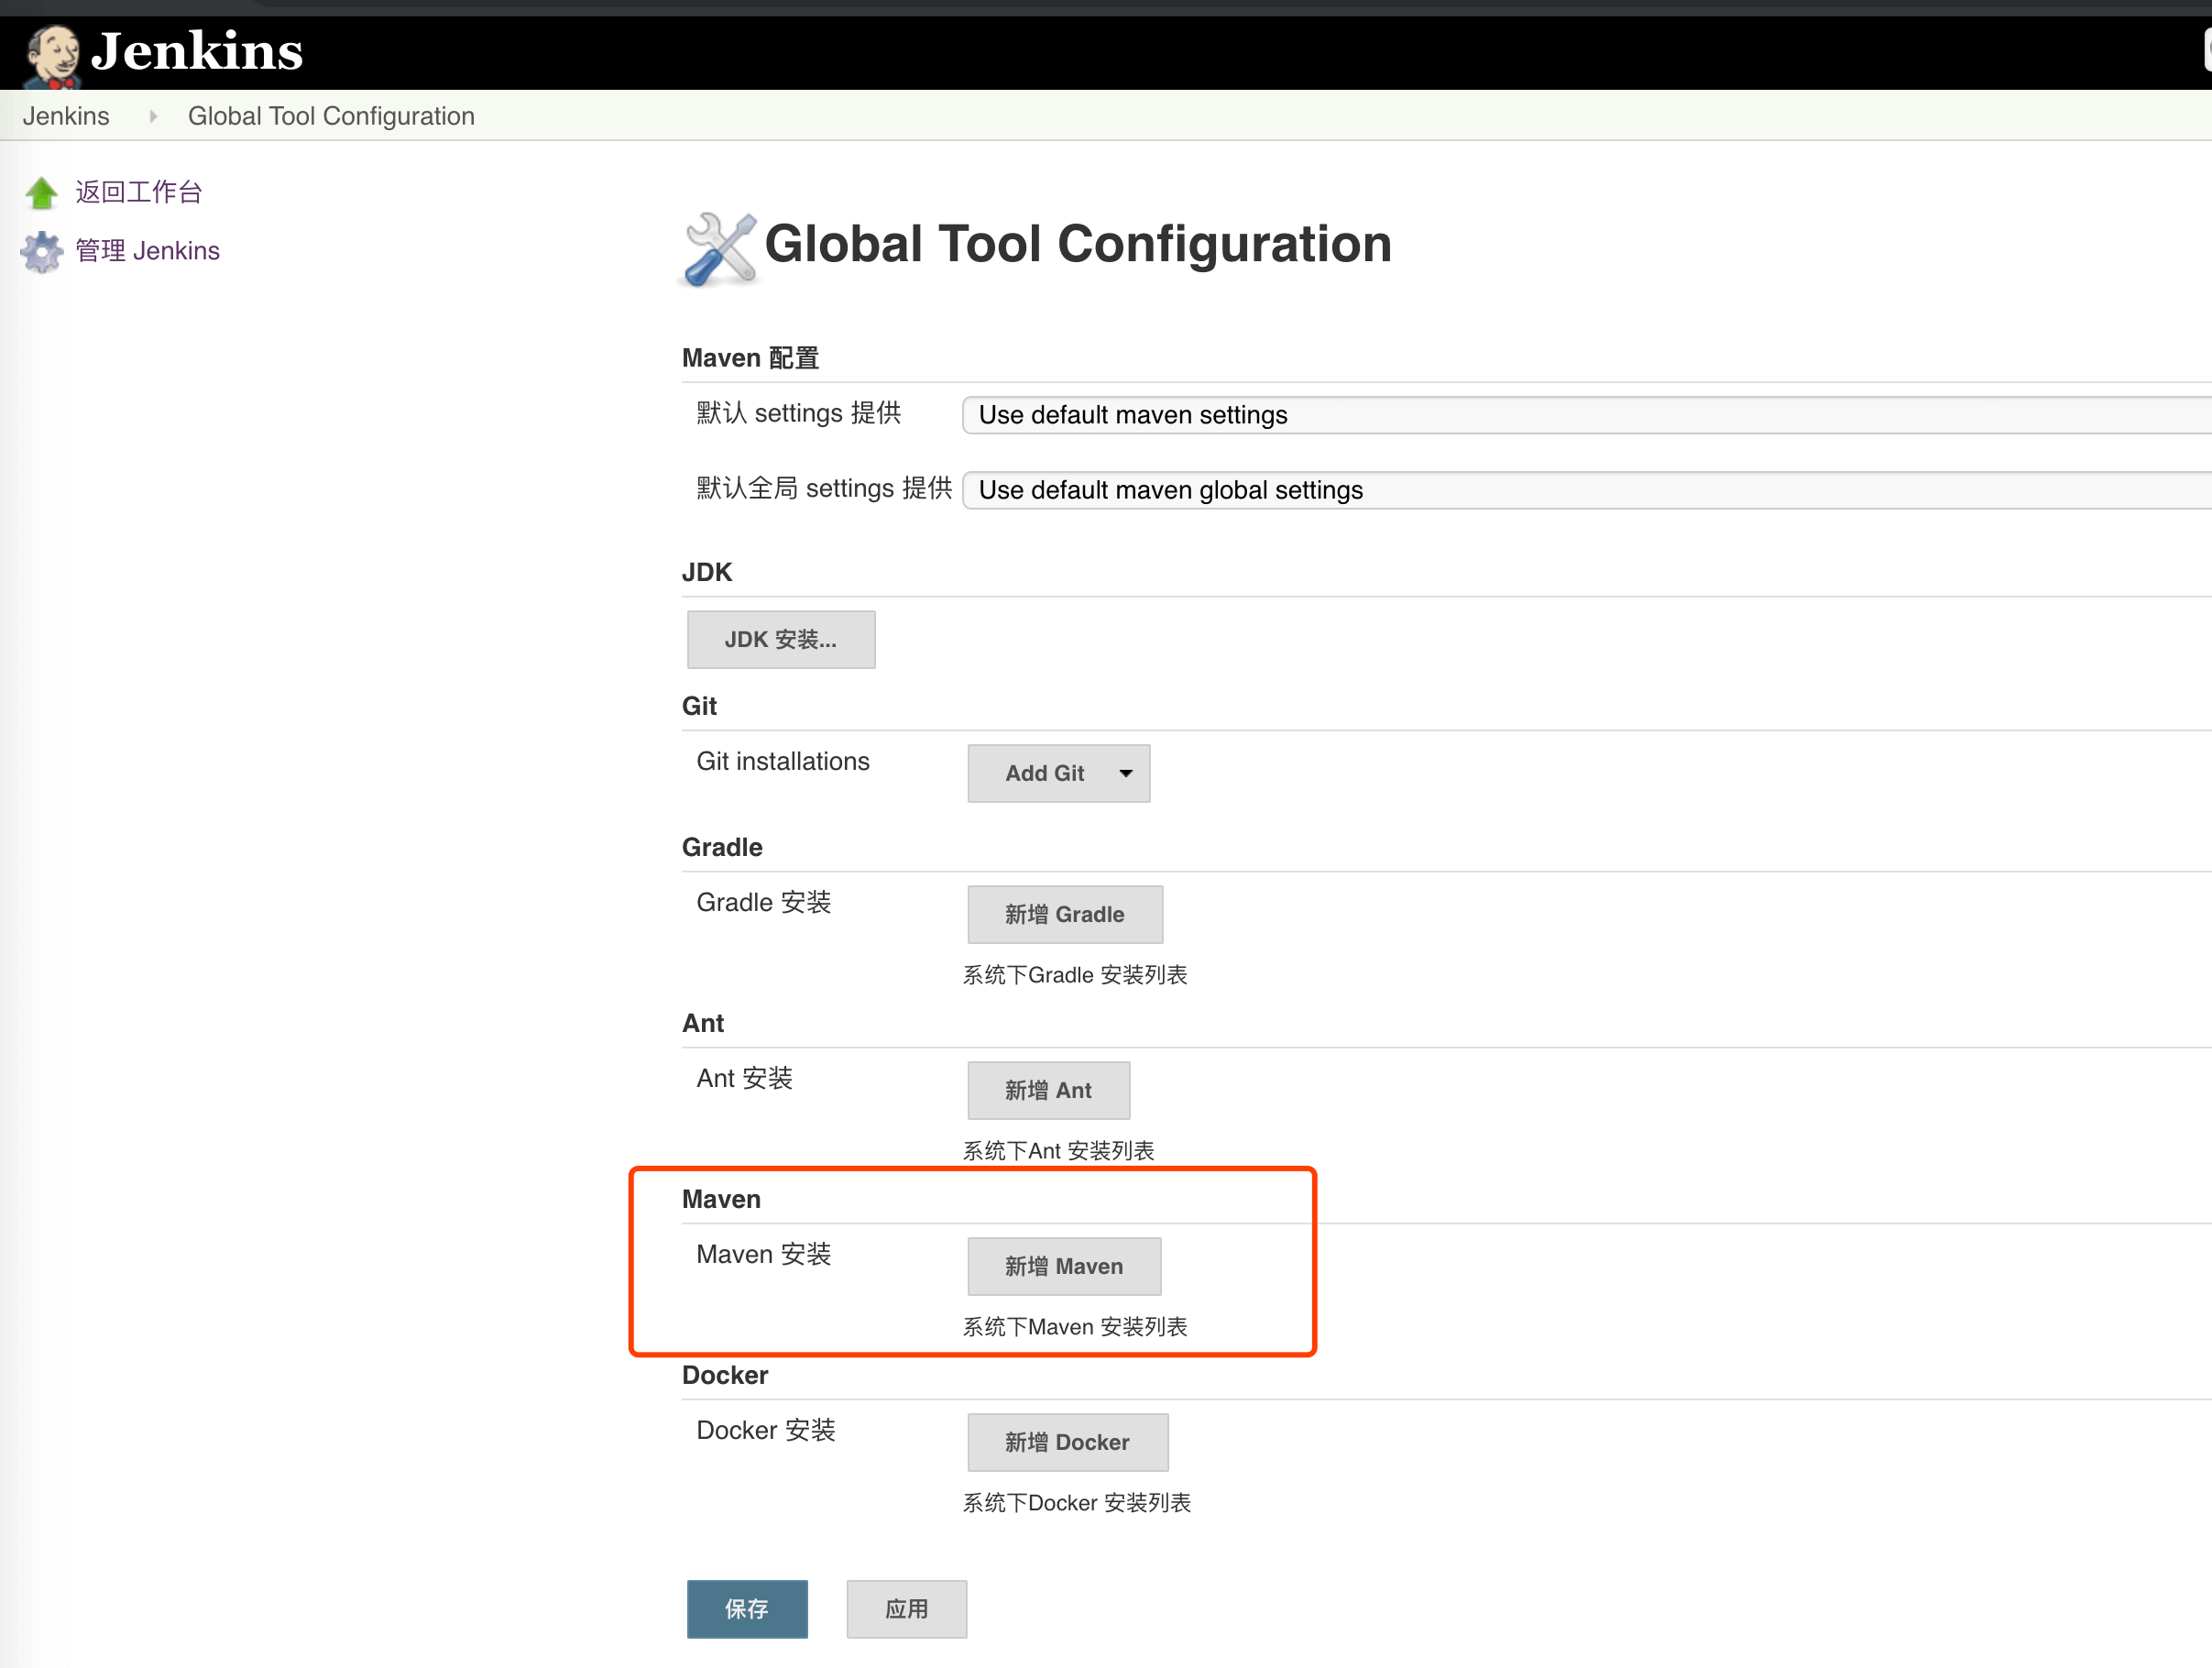This screenshot has width=2212, height=1668.
Task: Click the Maven 安装 label
Action: coord(764,1254)
